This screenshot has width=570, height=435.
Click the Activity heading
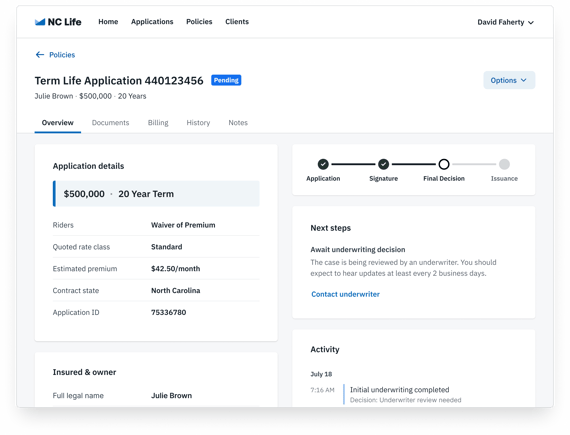click(325, 349)
